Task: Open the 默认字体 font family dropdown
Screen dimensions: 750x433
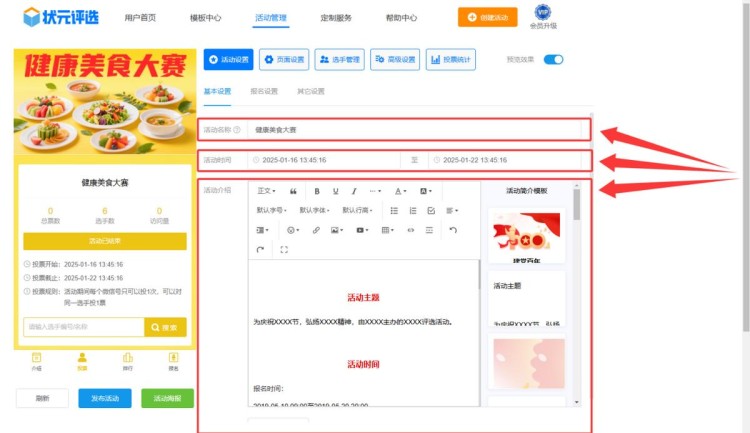Action: click(x=315, y=210)
